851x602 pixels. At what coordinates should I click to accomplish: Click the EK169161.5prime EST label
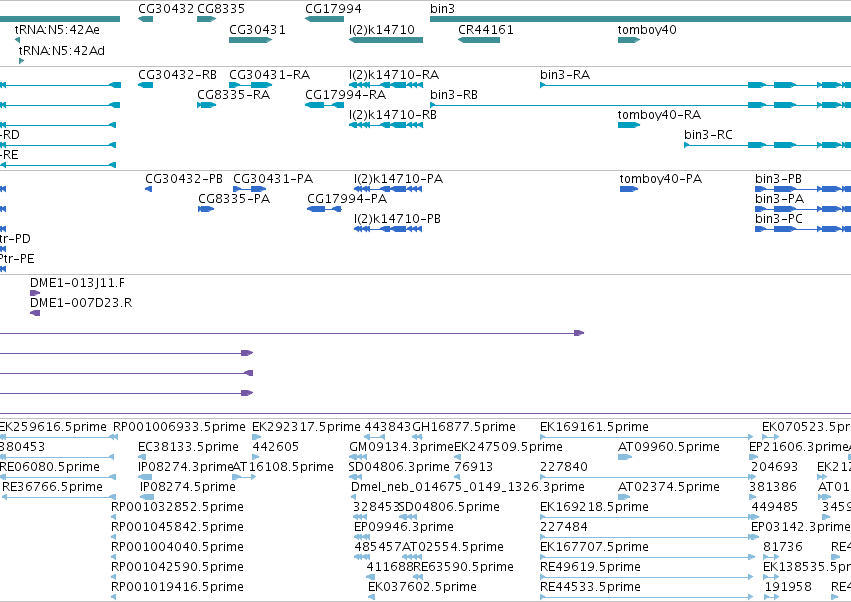[x=594, y=427]
